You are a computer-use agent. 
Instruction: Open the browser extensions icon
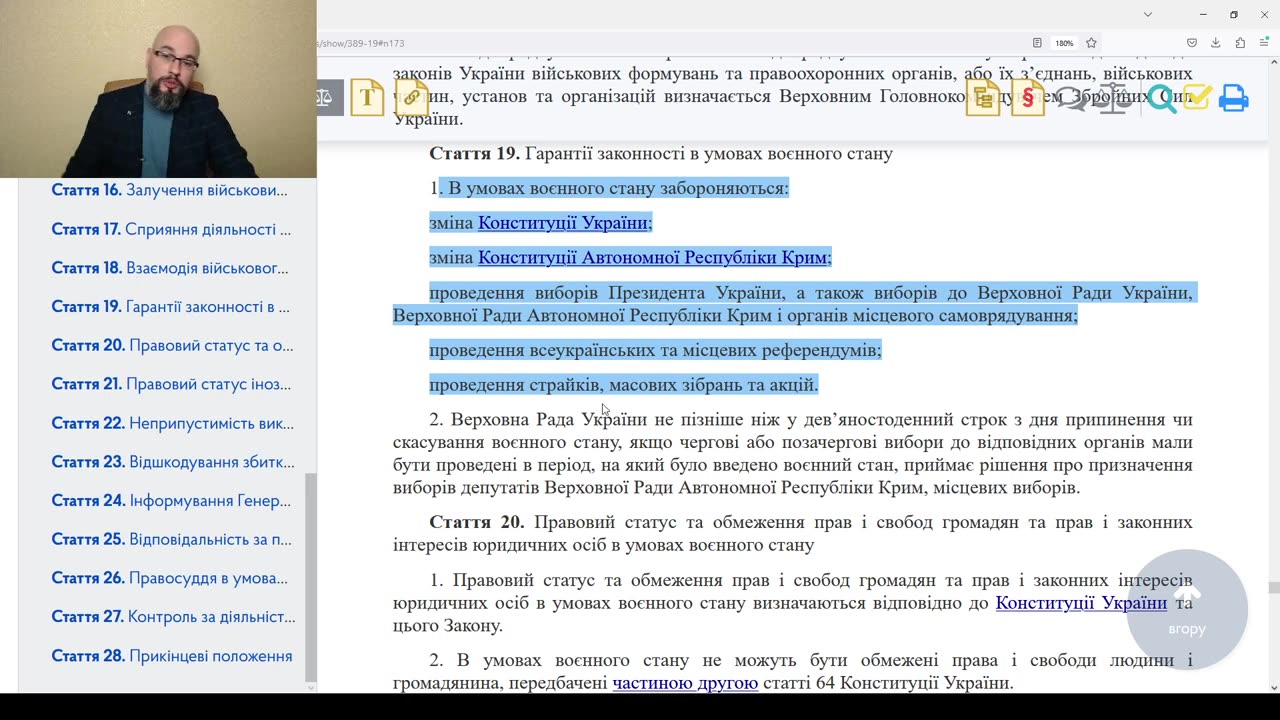1240,43
